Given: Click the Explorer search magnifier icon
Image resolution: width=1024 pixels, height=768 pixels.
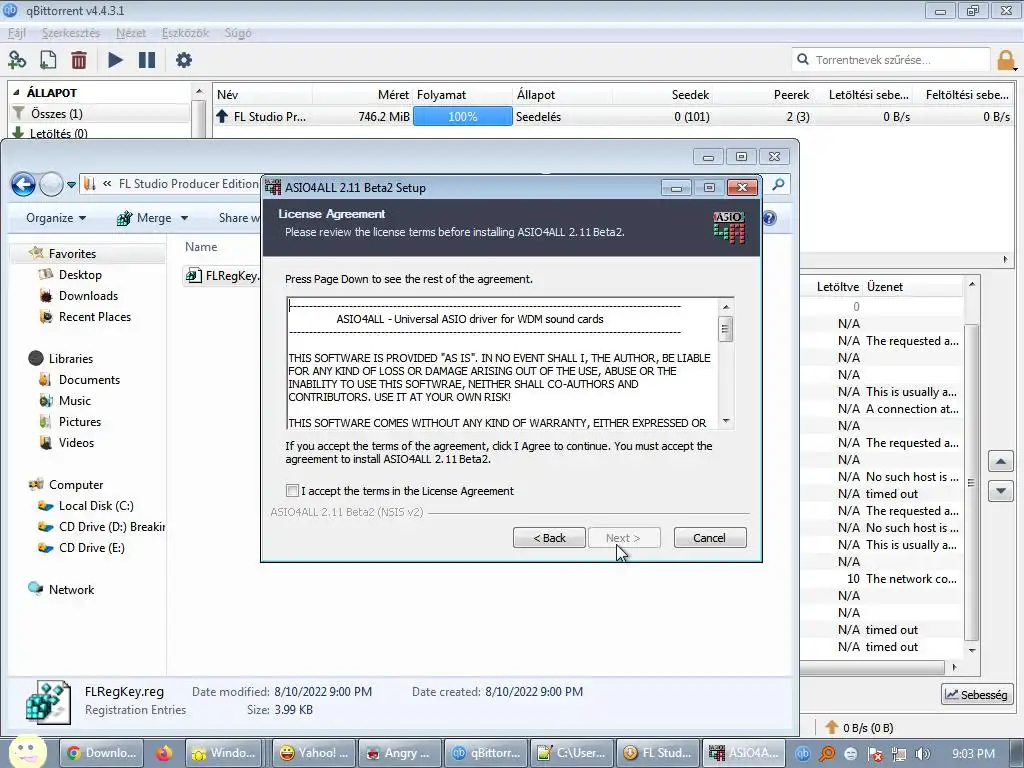Looking at the screenshot, I should 778,185.
